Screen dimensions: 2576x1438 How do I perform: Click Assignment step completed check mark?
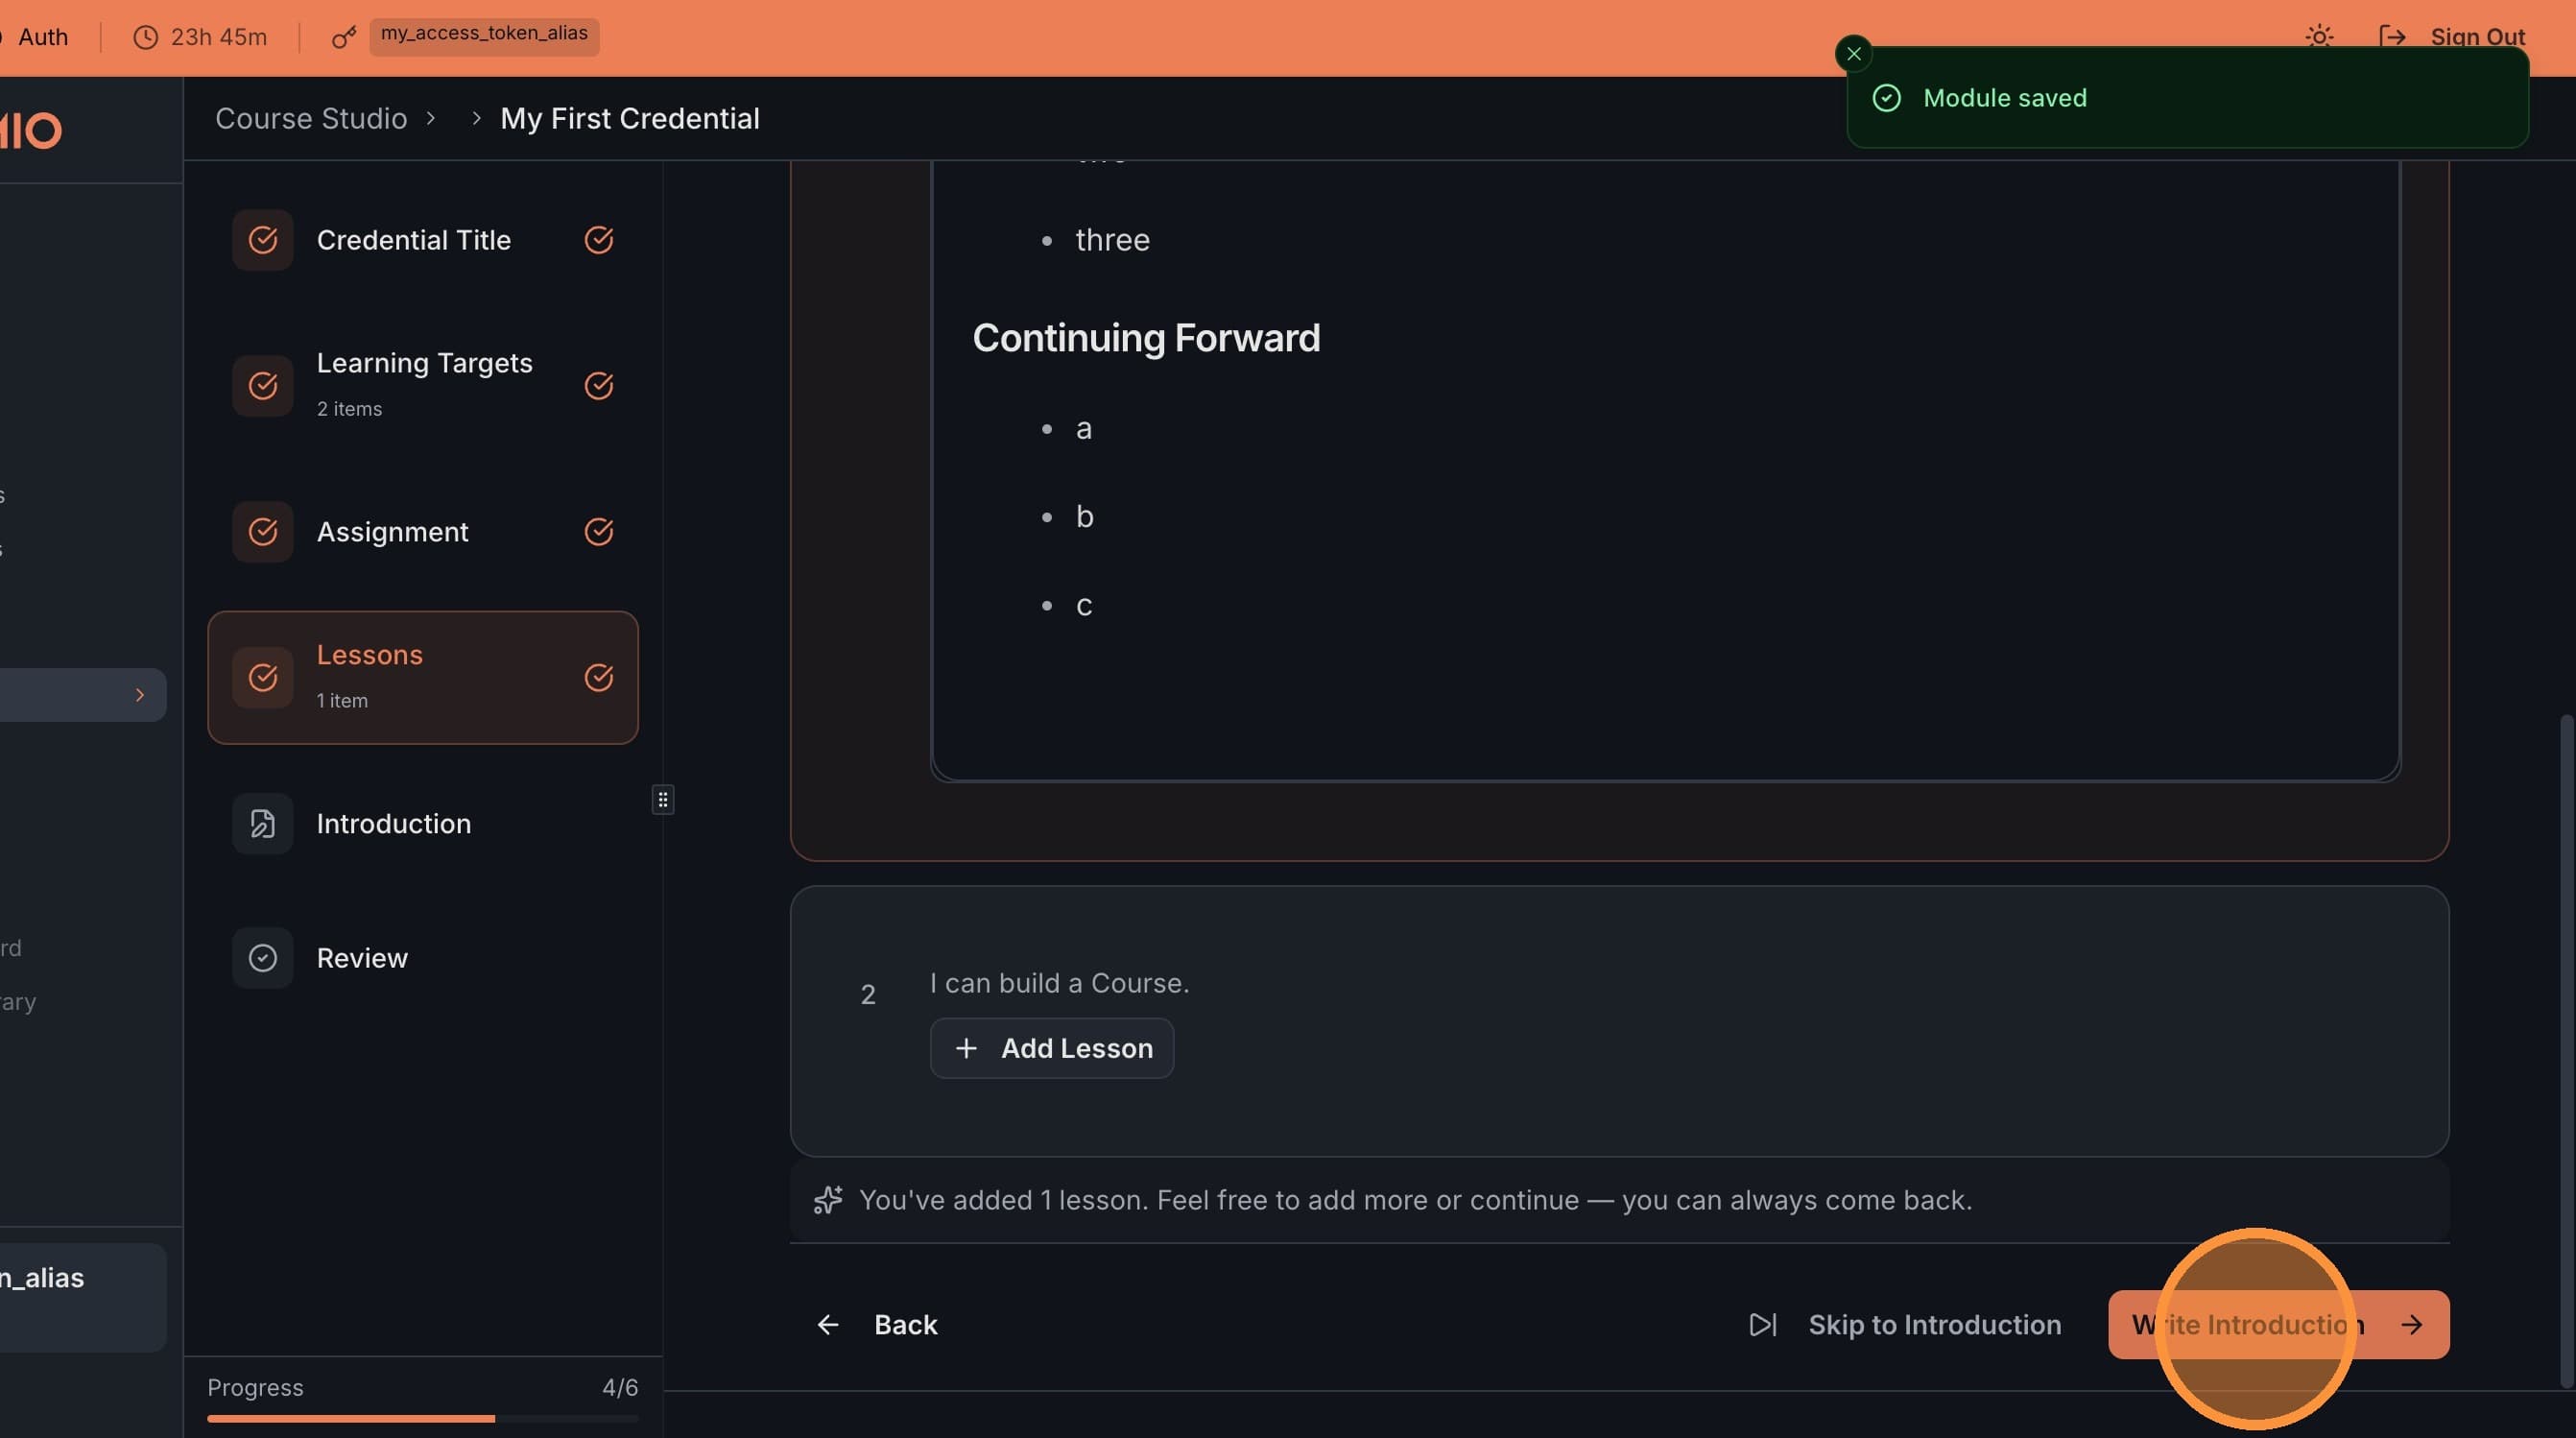[598, 531]
